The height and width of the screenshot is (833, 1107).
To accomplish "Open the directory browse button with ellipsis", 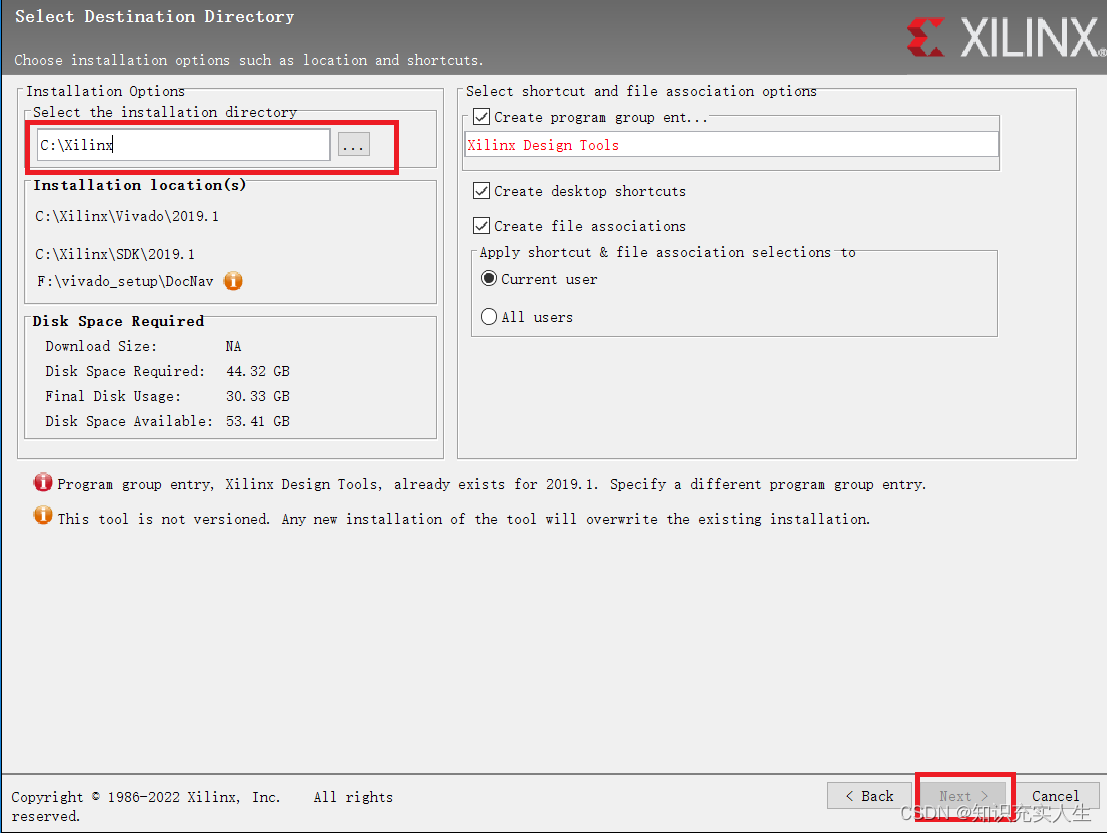I will (x=354, y=145).
